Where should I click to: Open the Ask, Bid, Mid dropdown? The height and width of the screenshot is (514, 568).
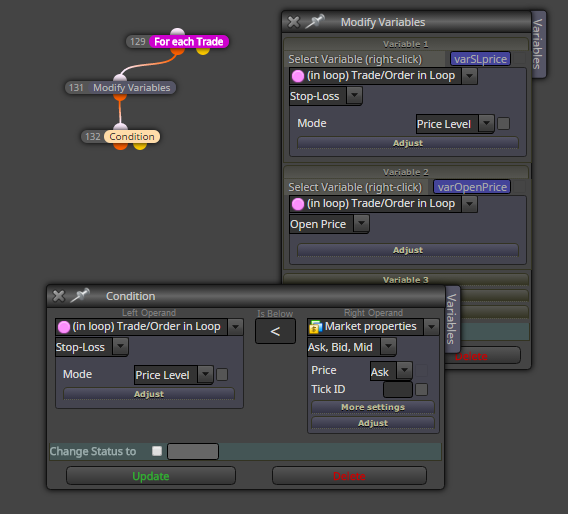point(388,347)
